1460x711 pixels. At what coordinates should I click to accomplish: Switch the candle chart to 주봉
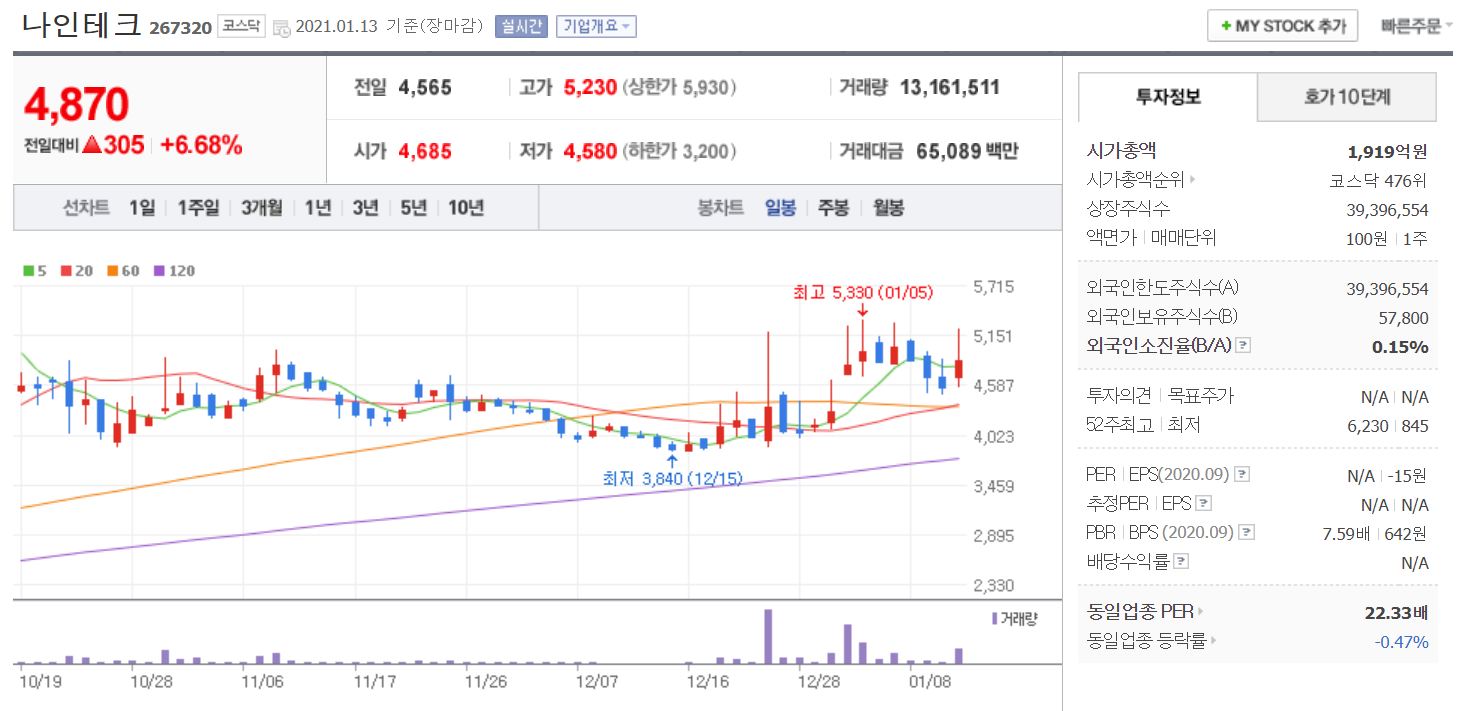pyautogui.click(x=833, y=208)
